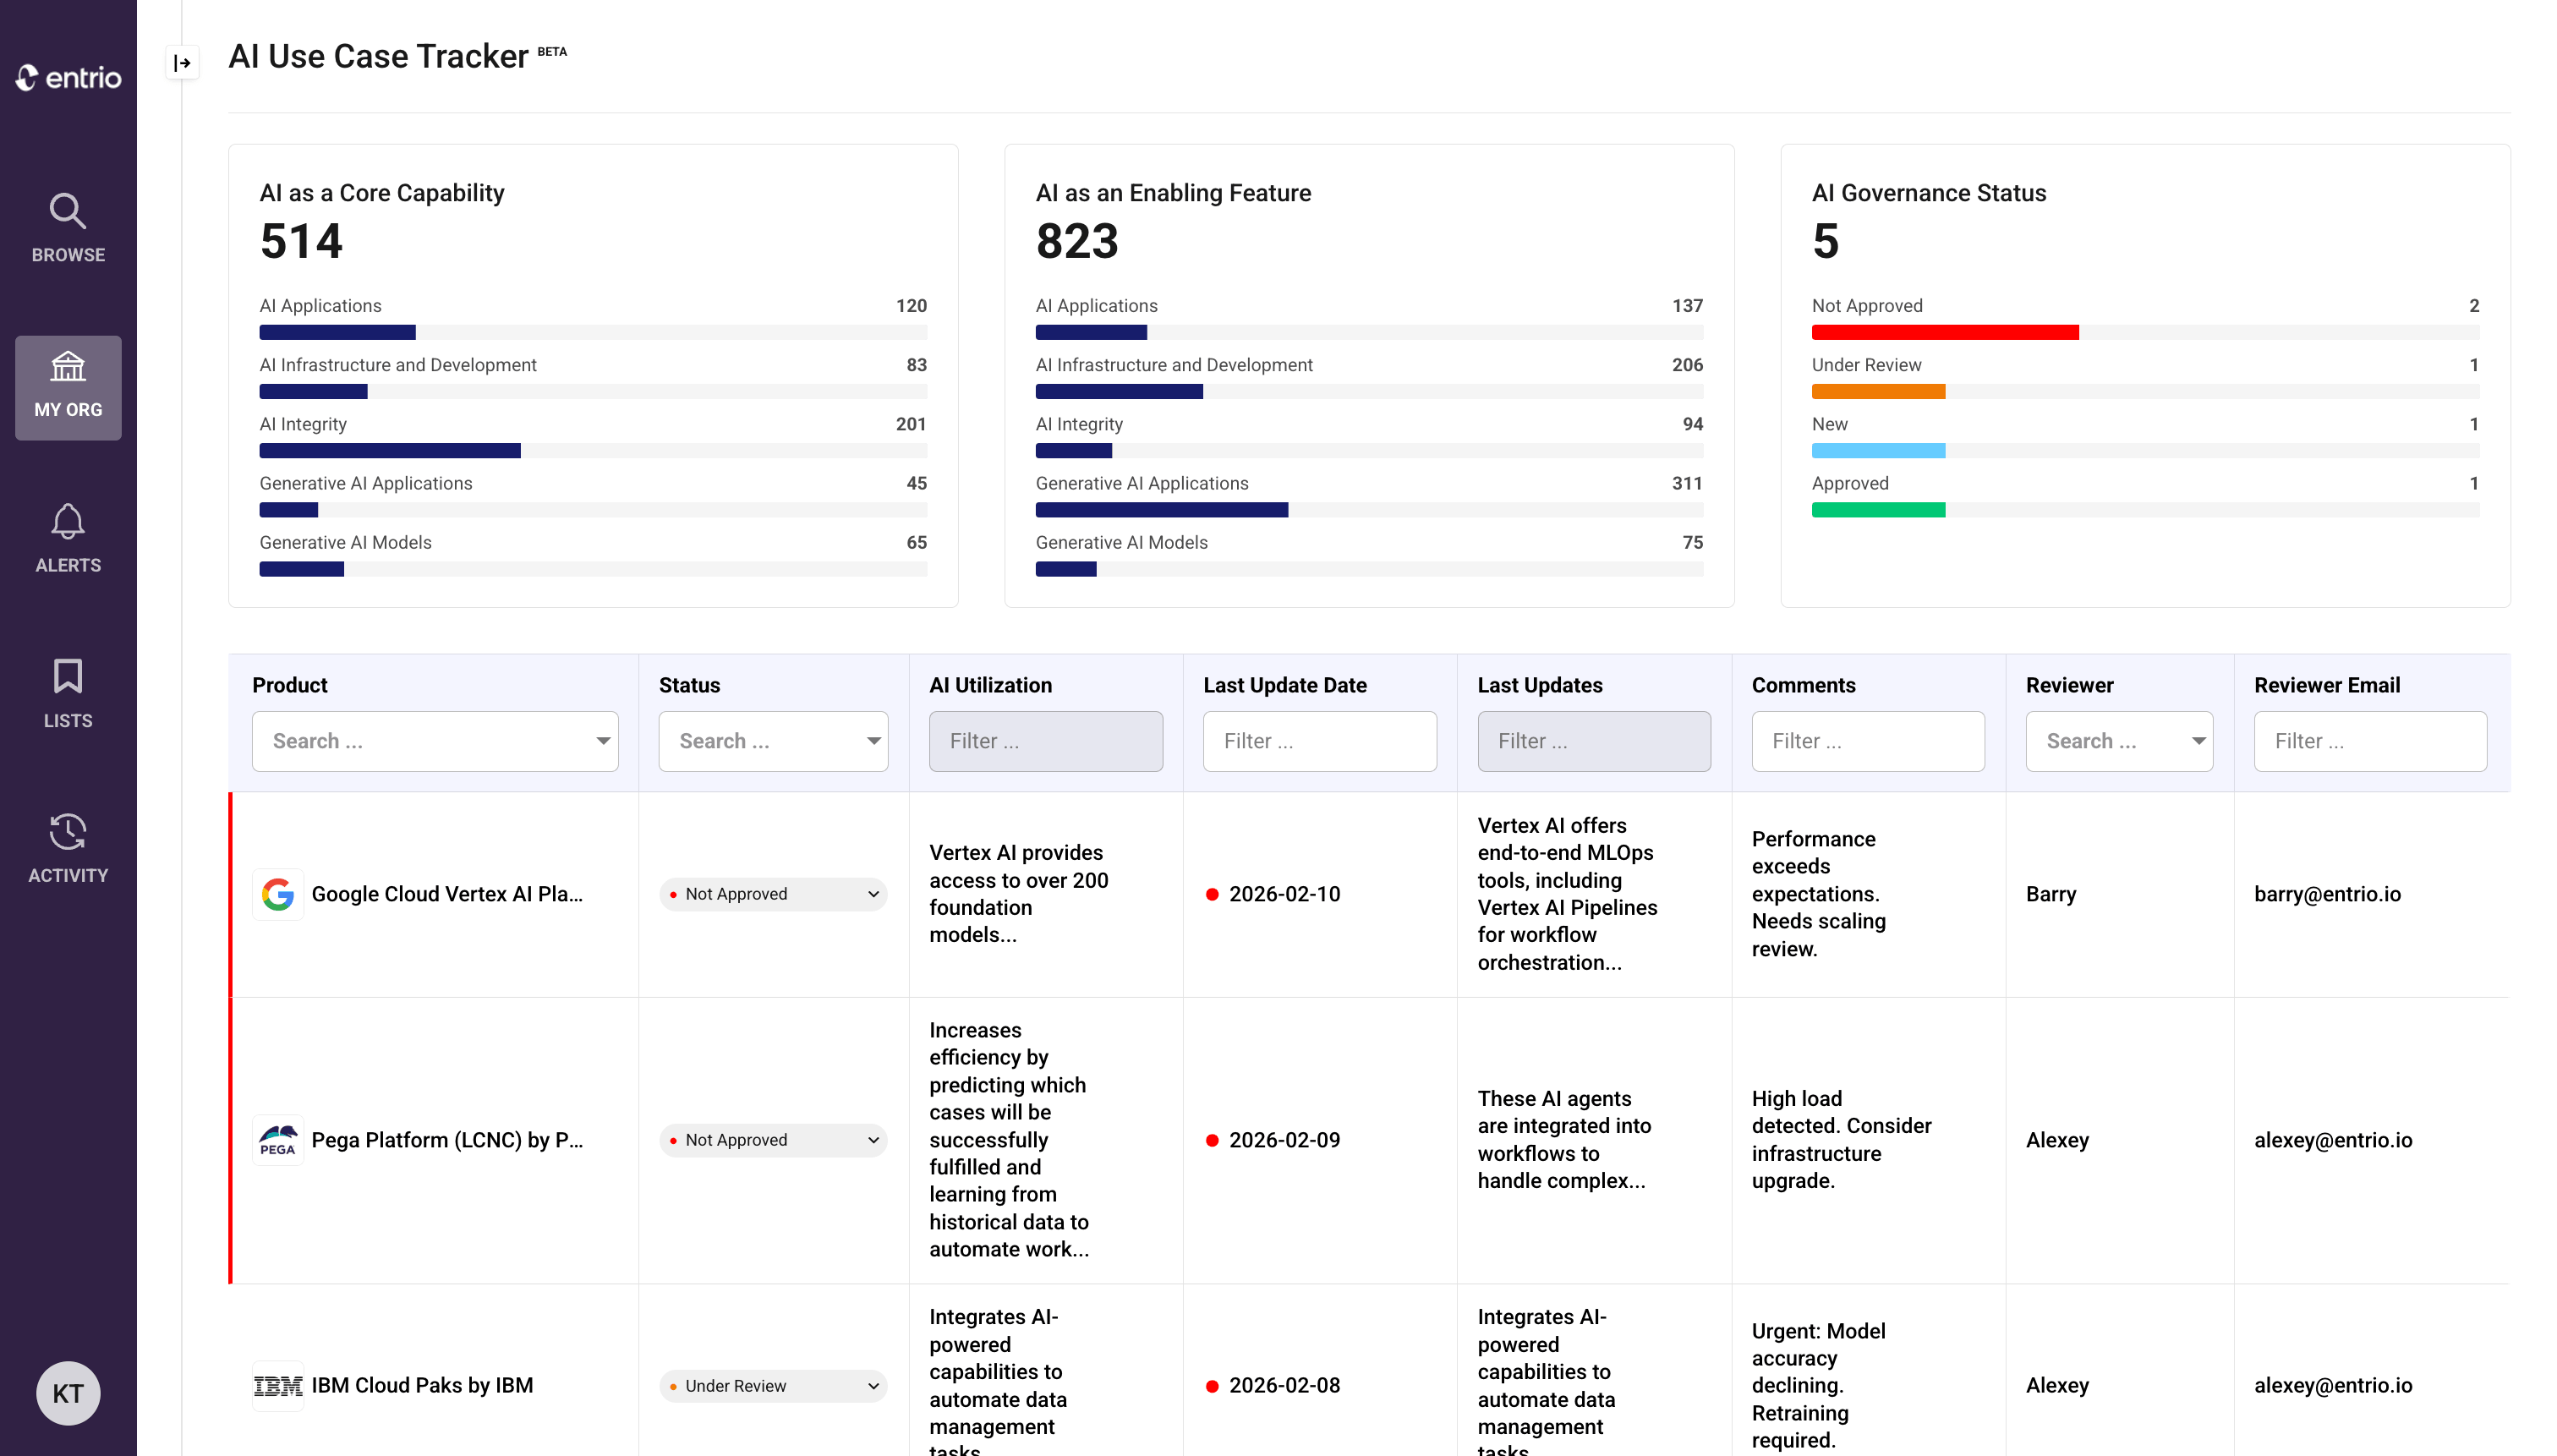Viewport: 2557px width, 1456px height.
Task: Open IBM Cloud Paks by IBM link
Action: [422, 1386]
